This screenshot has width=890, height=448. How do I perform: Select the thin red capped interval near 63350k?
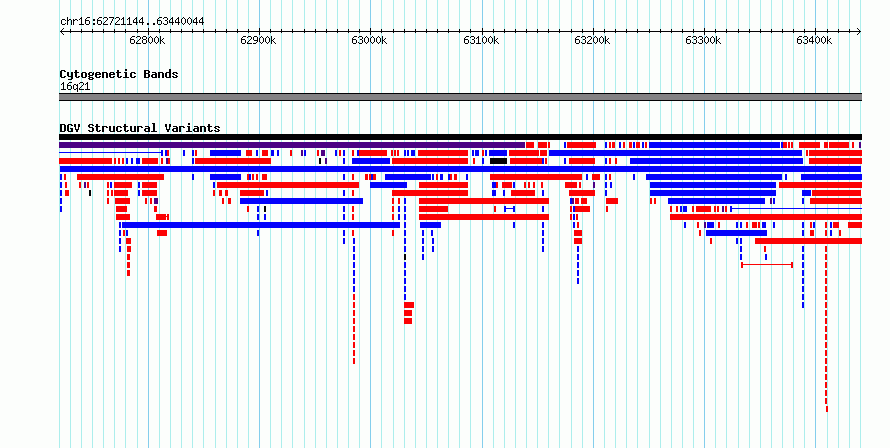767,265
